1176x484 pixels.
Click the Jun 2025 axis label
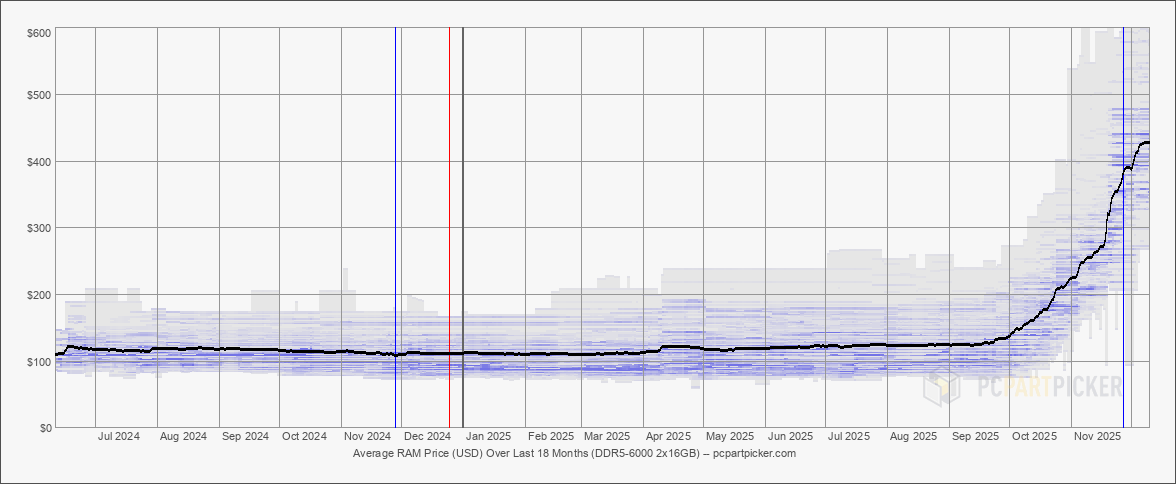point(791,436)
